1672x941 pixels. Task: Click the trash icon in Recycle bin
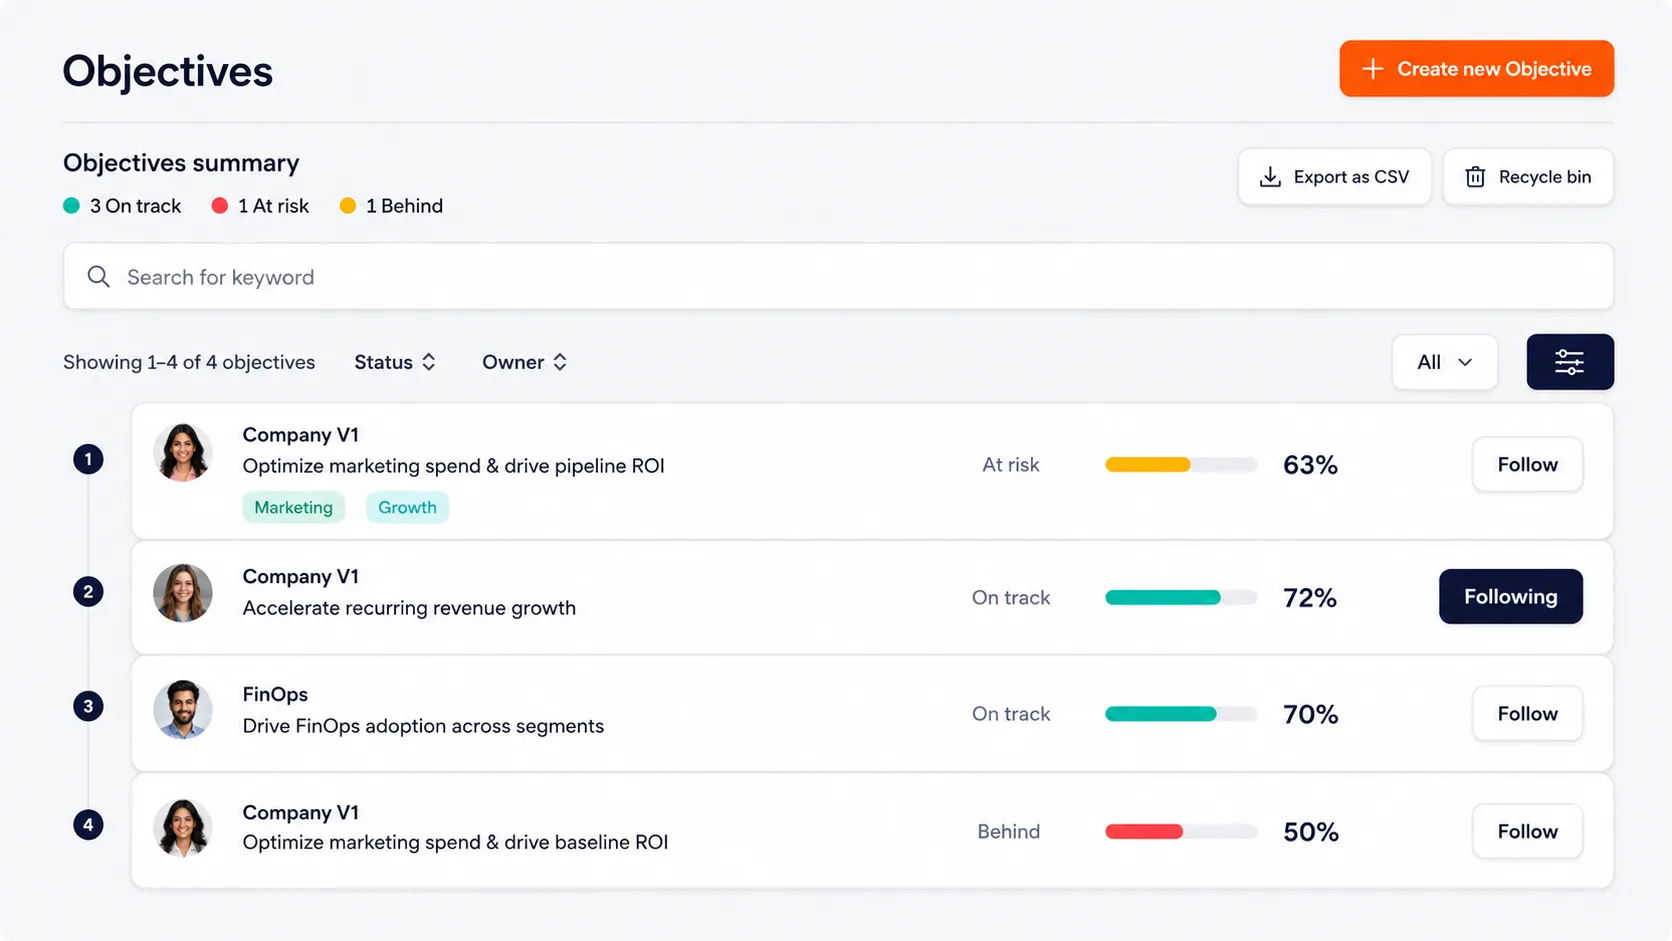[1475, 177]
